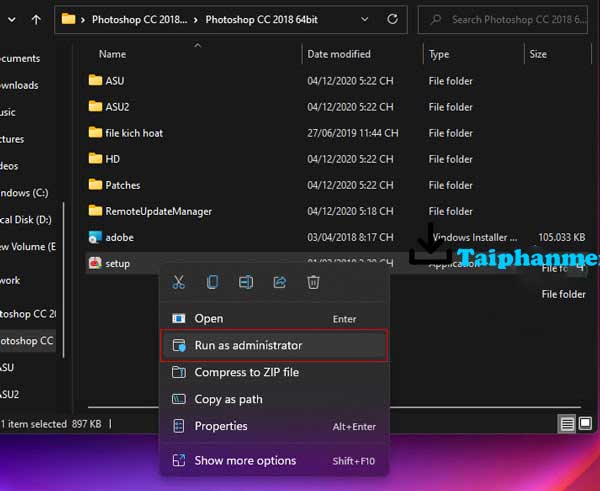The width and height of the screenshot is (600, 491).
Task: Click the Delete trash icon in context menu
Action: click(x=313, y=282)
